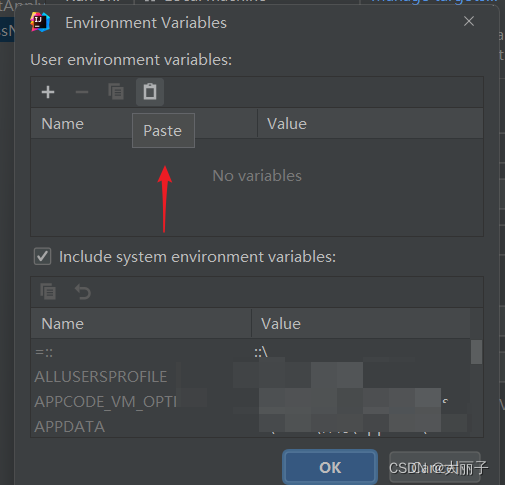Click the system variables list scrollbar thumb
The height and width of the screenshot is (485, 505).
coord(476,352)
